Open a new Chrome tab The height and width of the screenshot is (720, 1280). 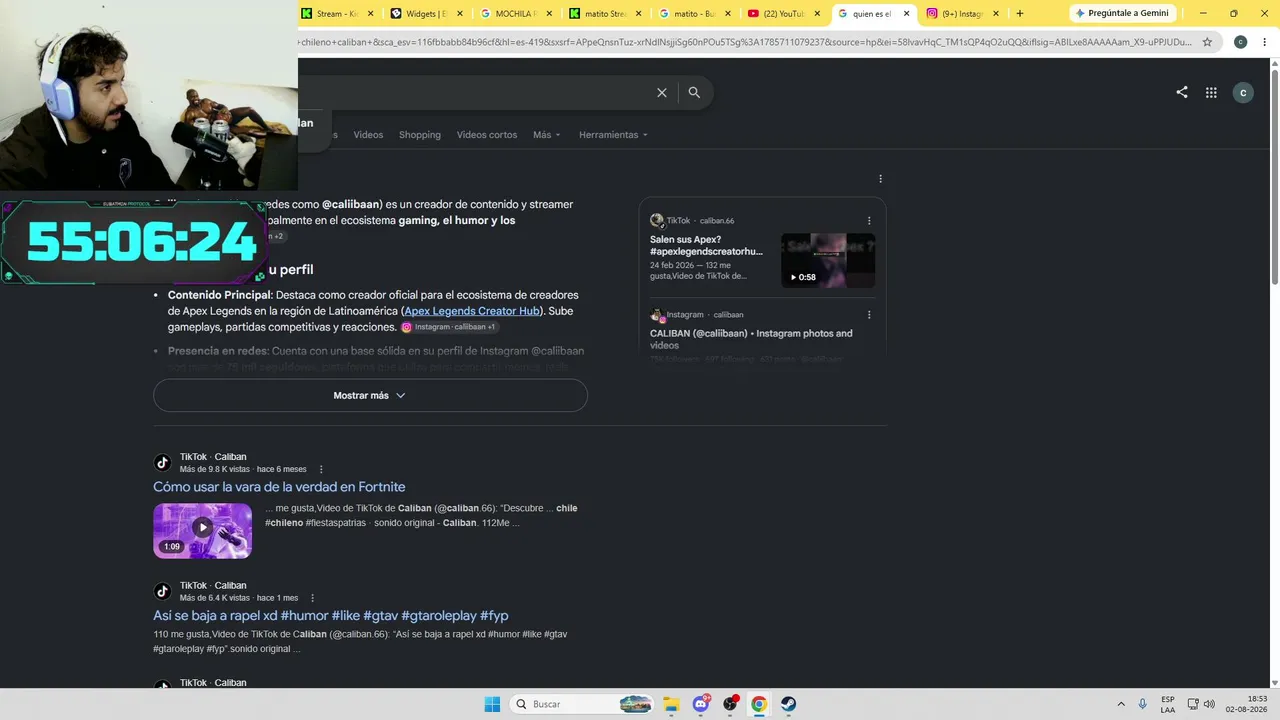point(1020,14)
